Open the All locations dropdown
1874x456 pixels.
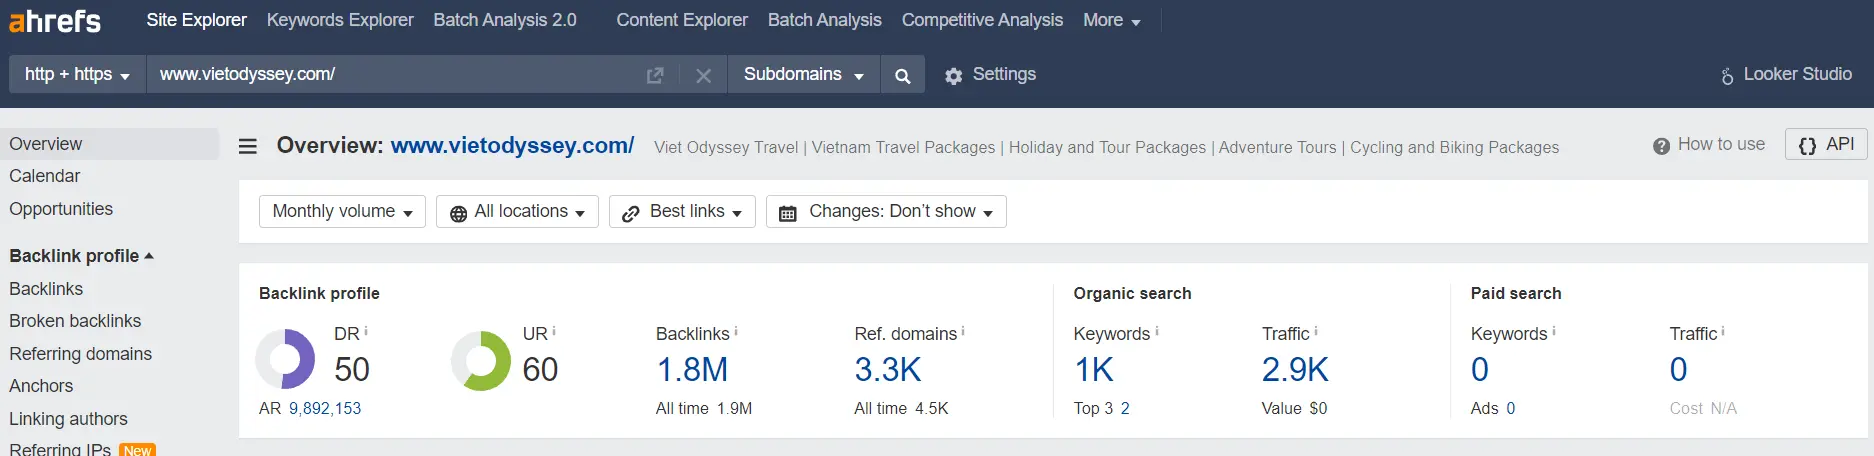point(517,212)
